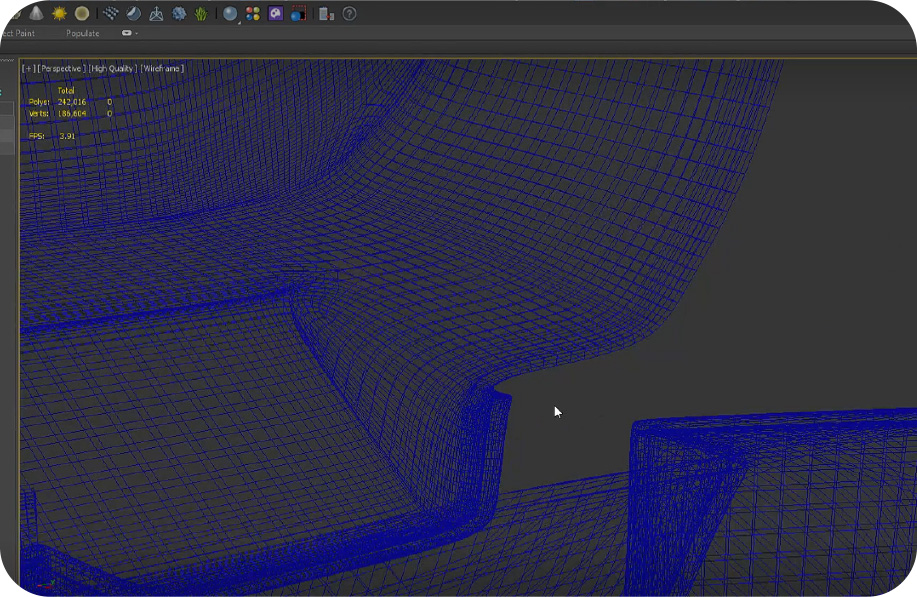This screenshot has height=597, width=917.
Task: Click the clipboard icon near the help button
Action: click(x=326, y=14)
